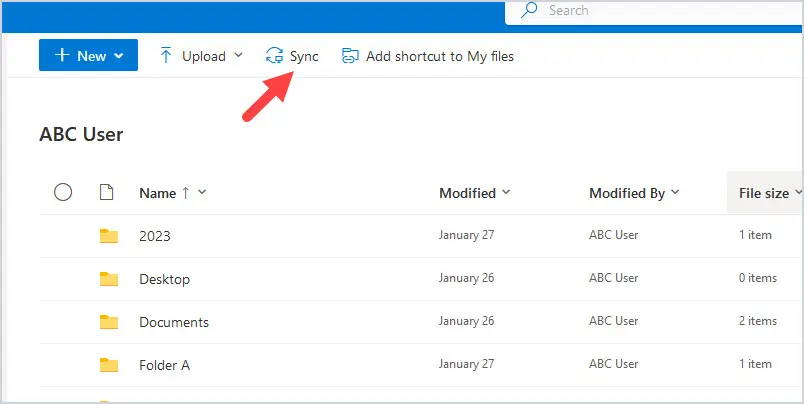Click January 26 in the Desktop row
The width and height of the screenshot is (804, 404).
(466, 278)
